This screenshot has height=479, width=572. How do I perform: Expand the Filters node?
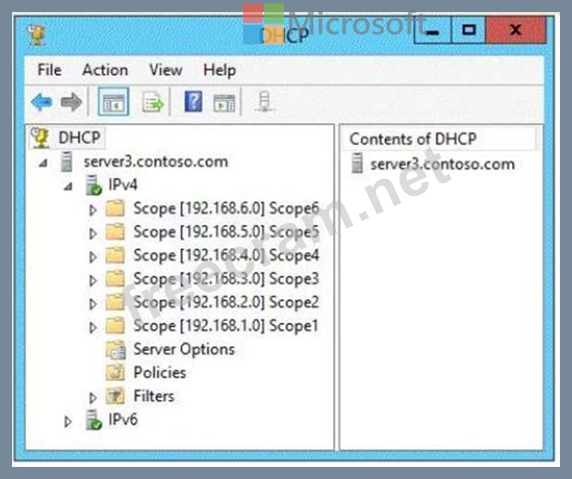pyautogui.click(x=93, y=398)
